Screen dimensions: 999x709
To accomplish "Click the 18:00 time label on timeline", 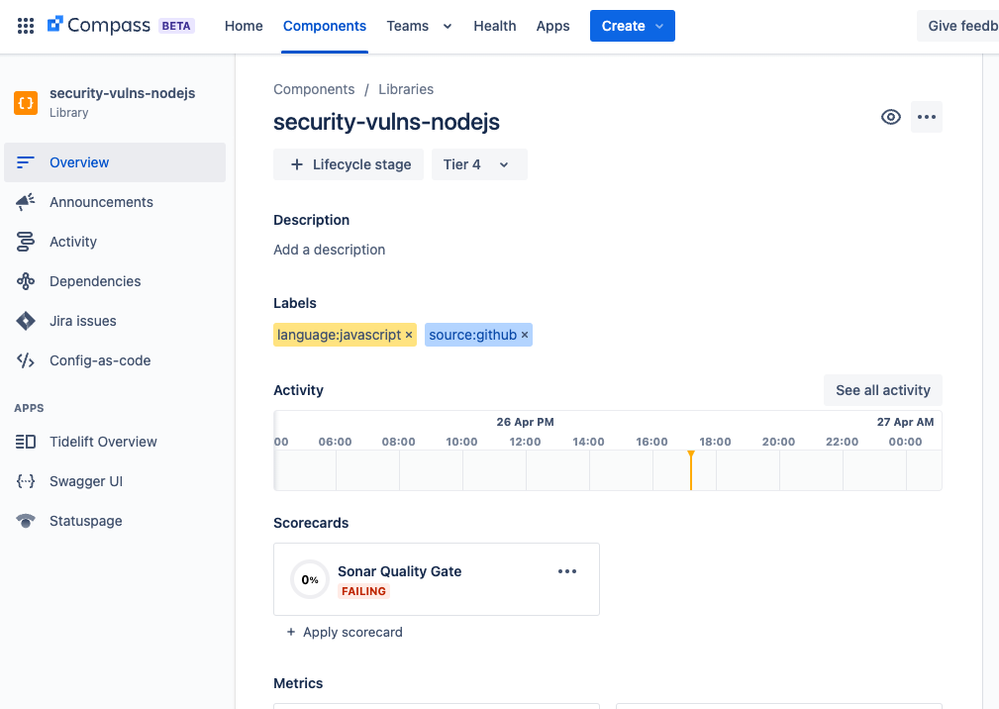I will click(715, 441).
